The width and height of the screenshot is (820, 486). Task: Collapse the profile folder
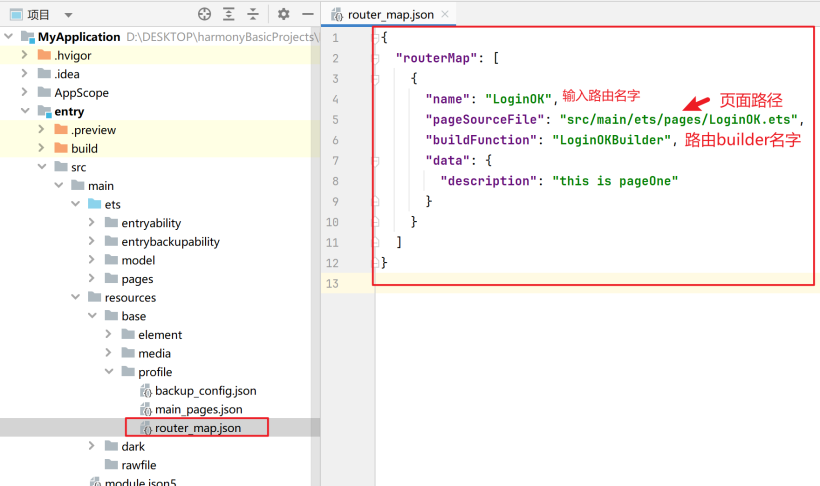point(109,371)
